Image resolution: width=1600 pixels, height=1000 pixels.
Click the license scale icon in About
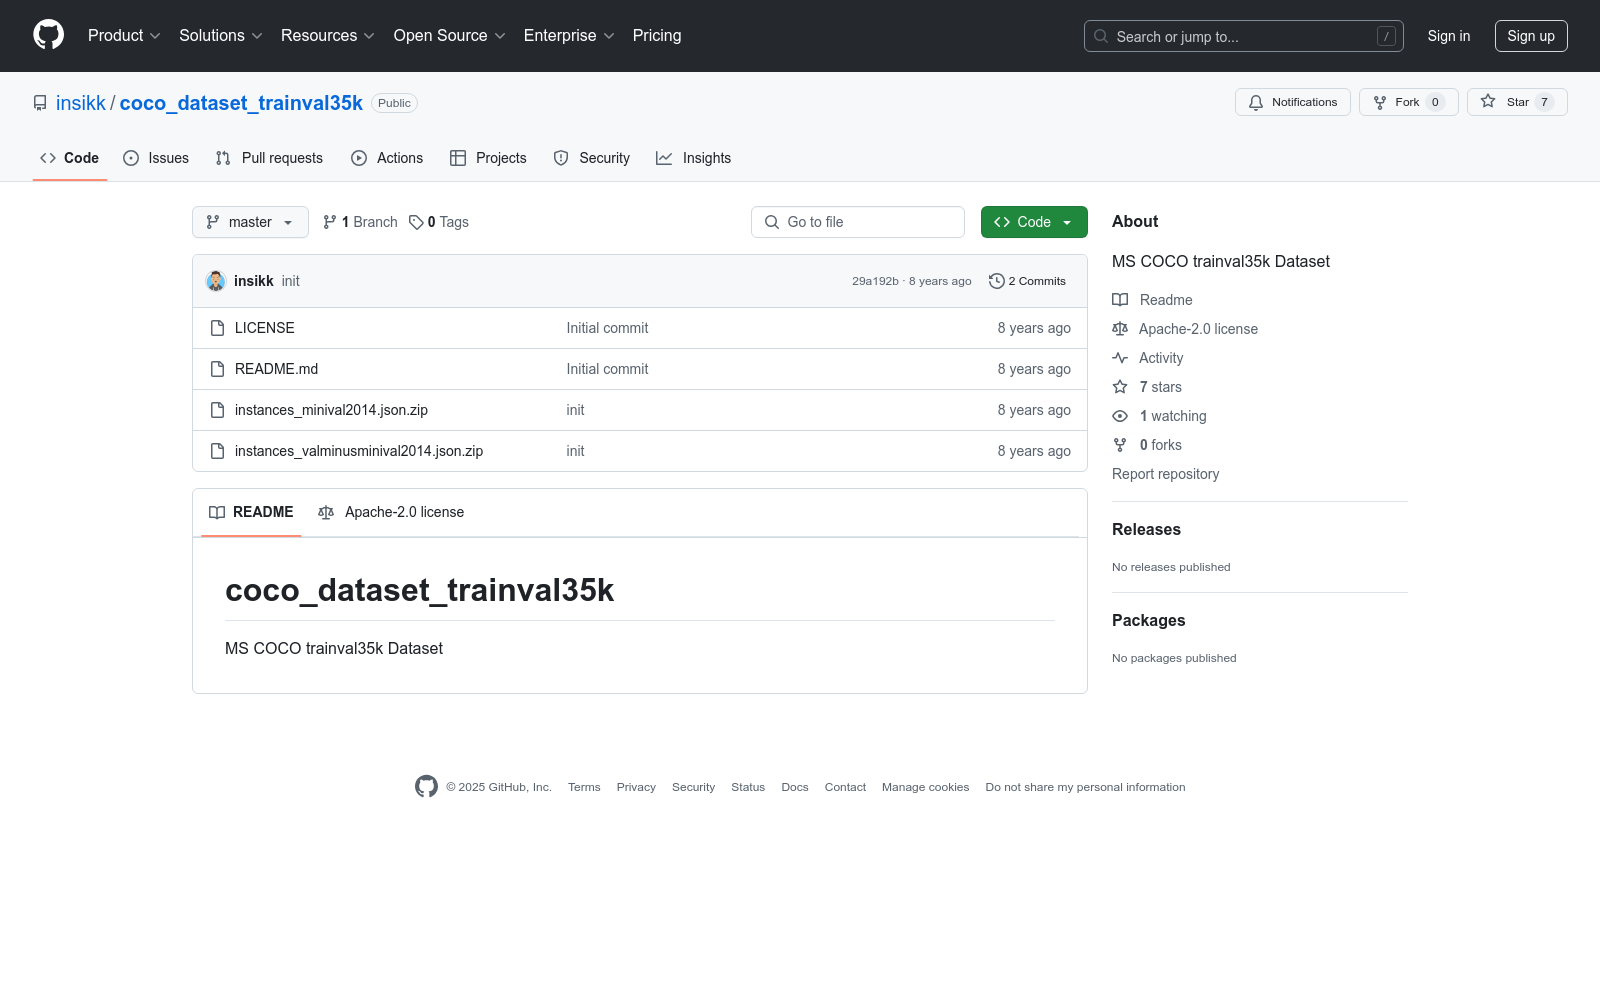pos(1120,329)
